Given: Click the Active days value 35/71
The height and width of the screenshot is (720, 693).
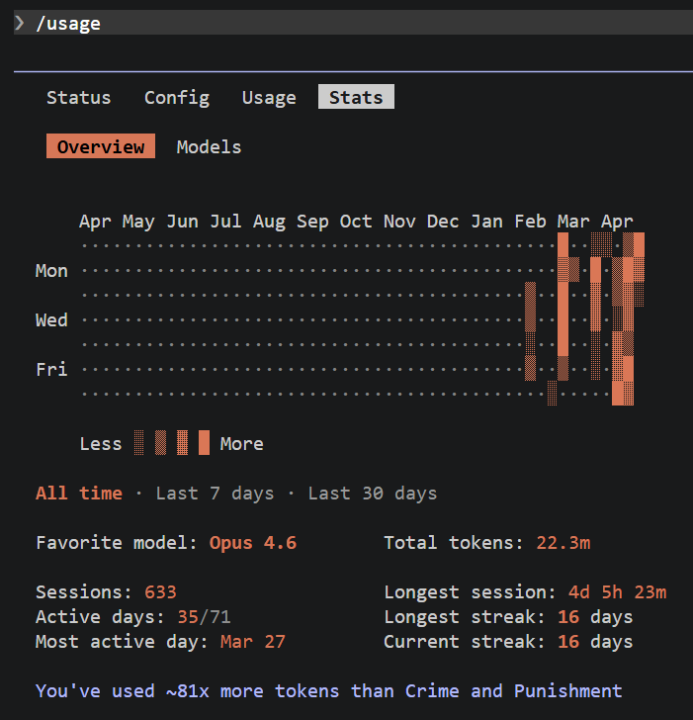Looking at the screenshot, I should 204,617.
